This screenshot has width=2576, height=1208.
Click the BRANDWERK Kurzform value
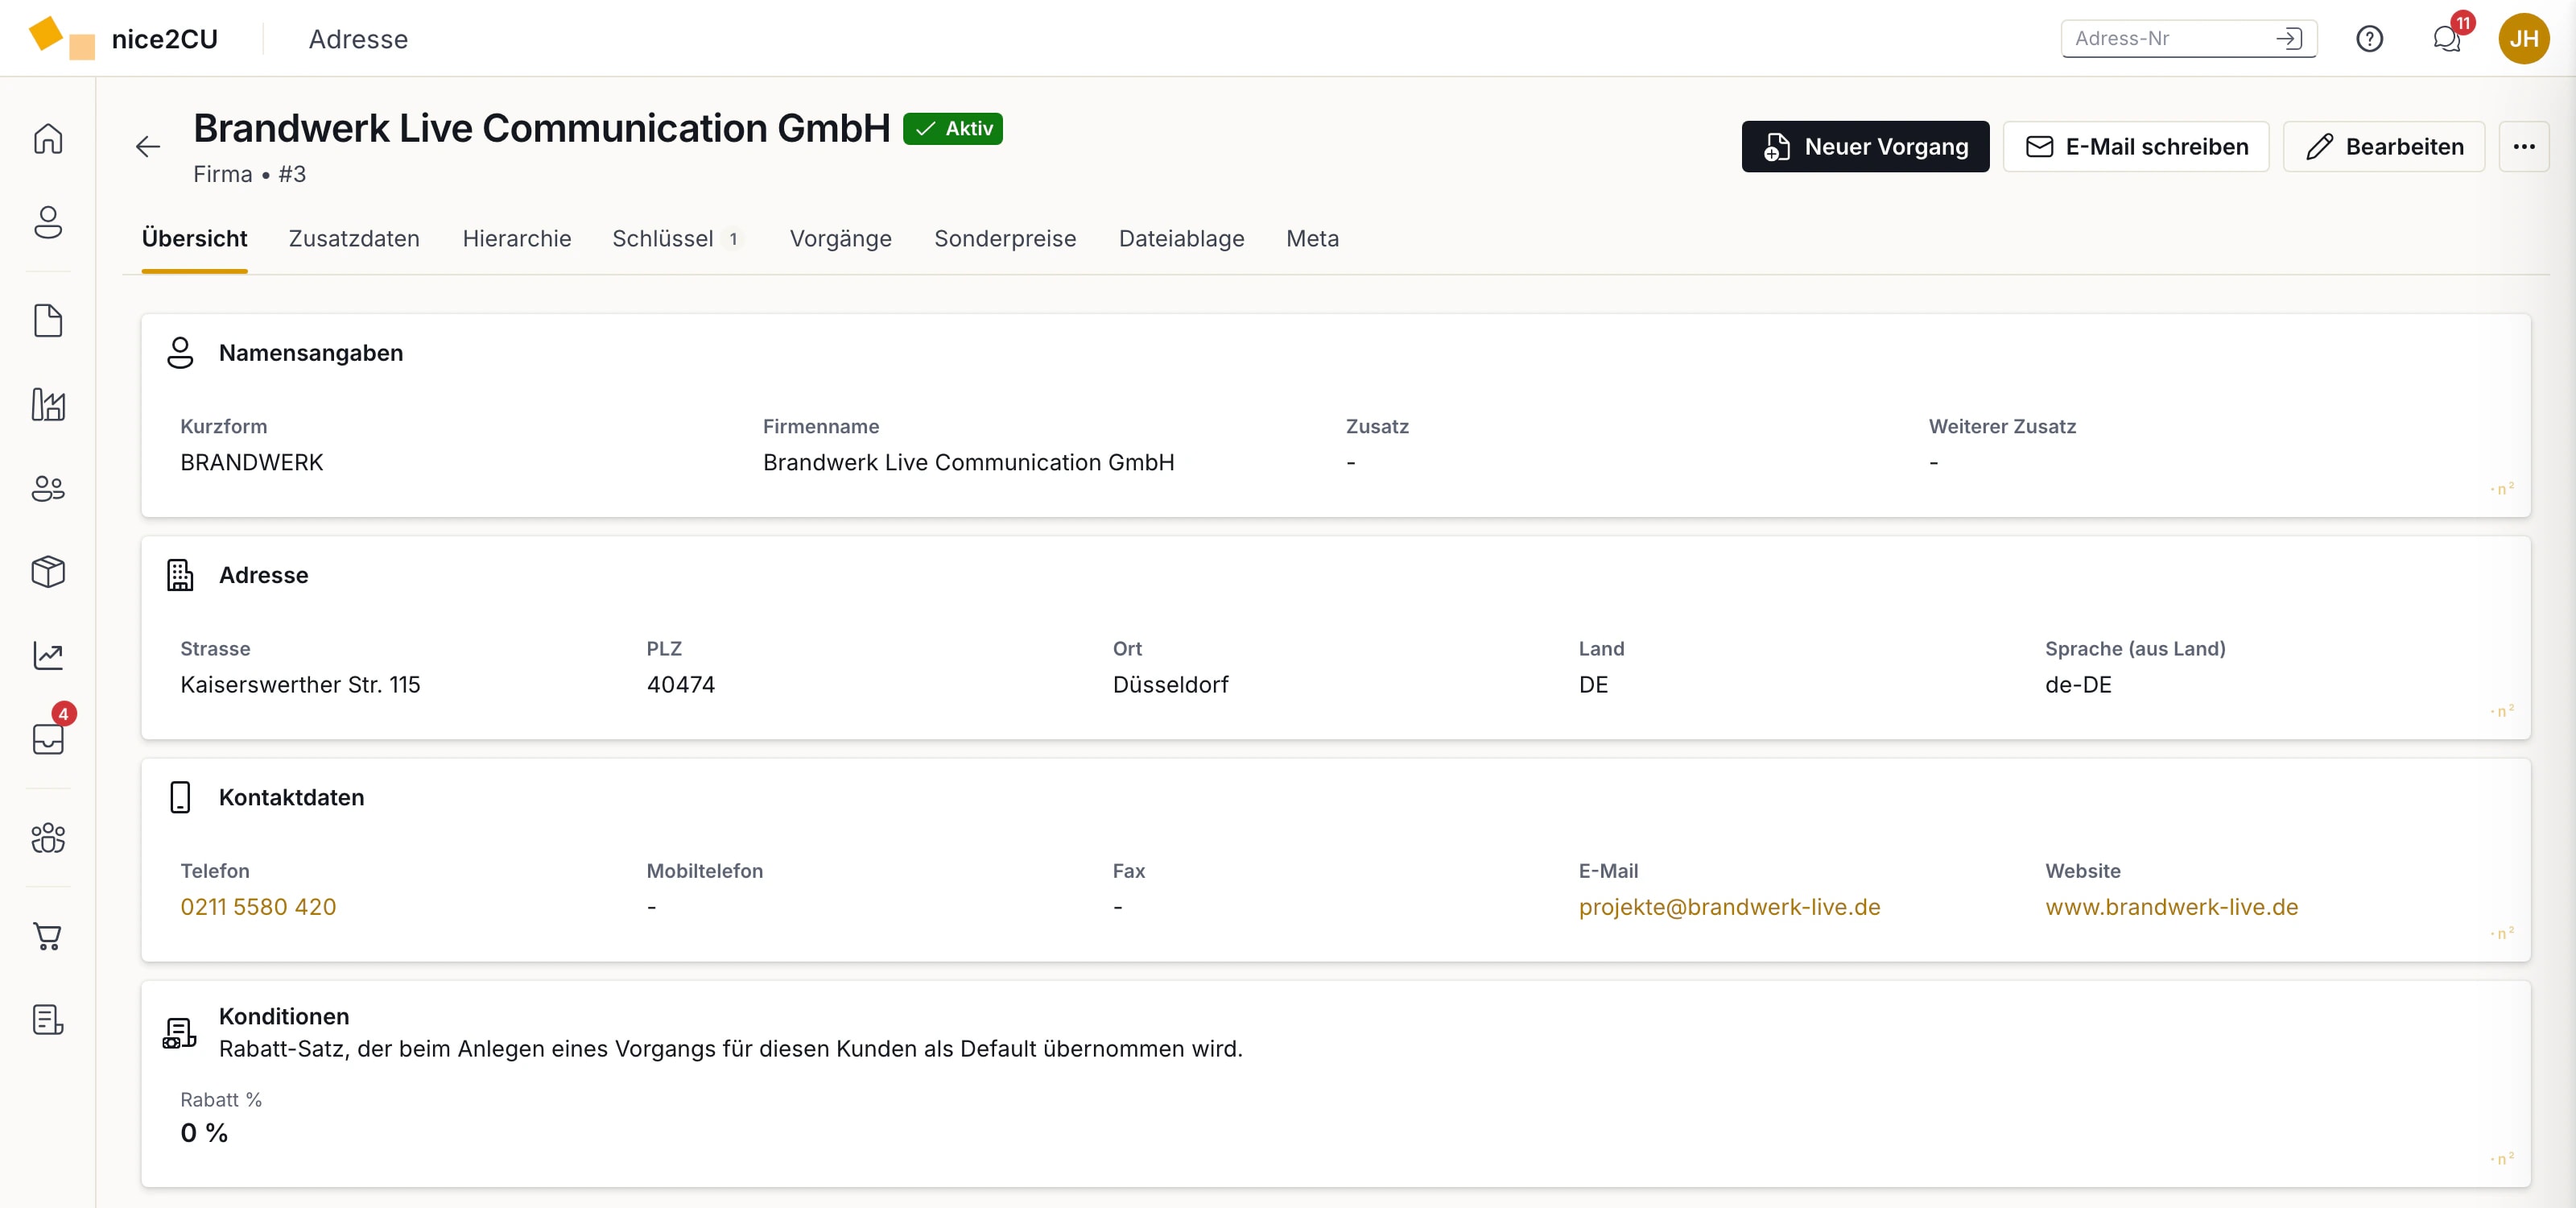(251, 463)
